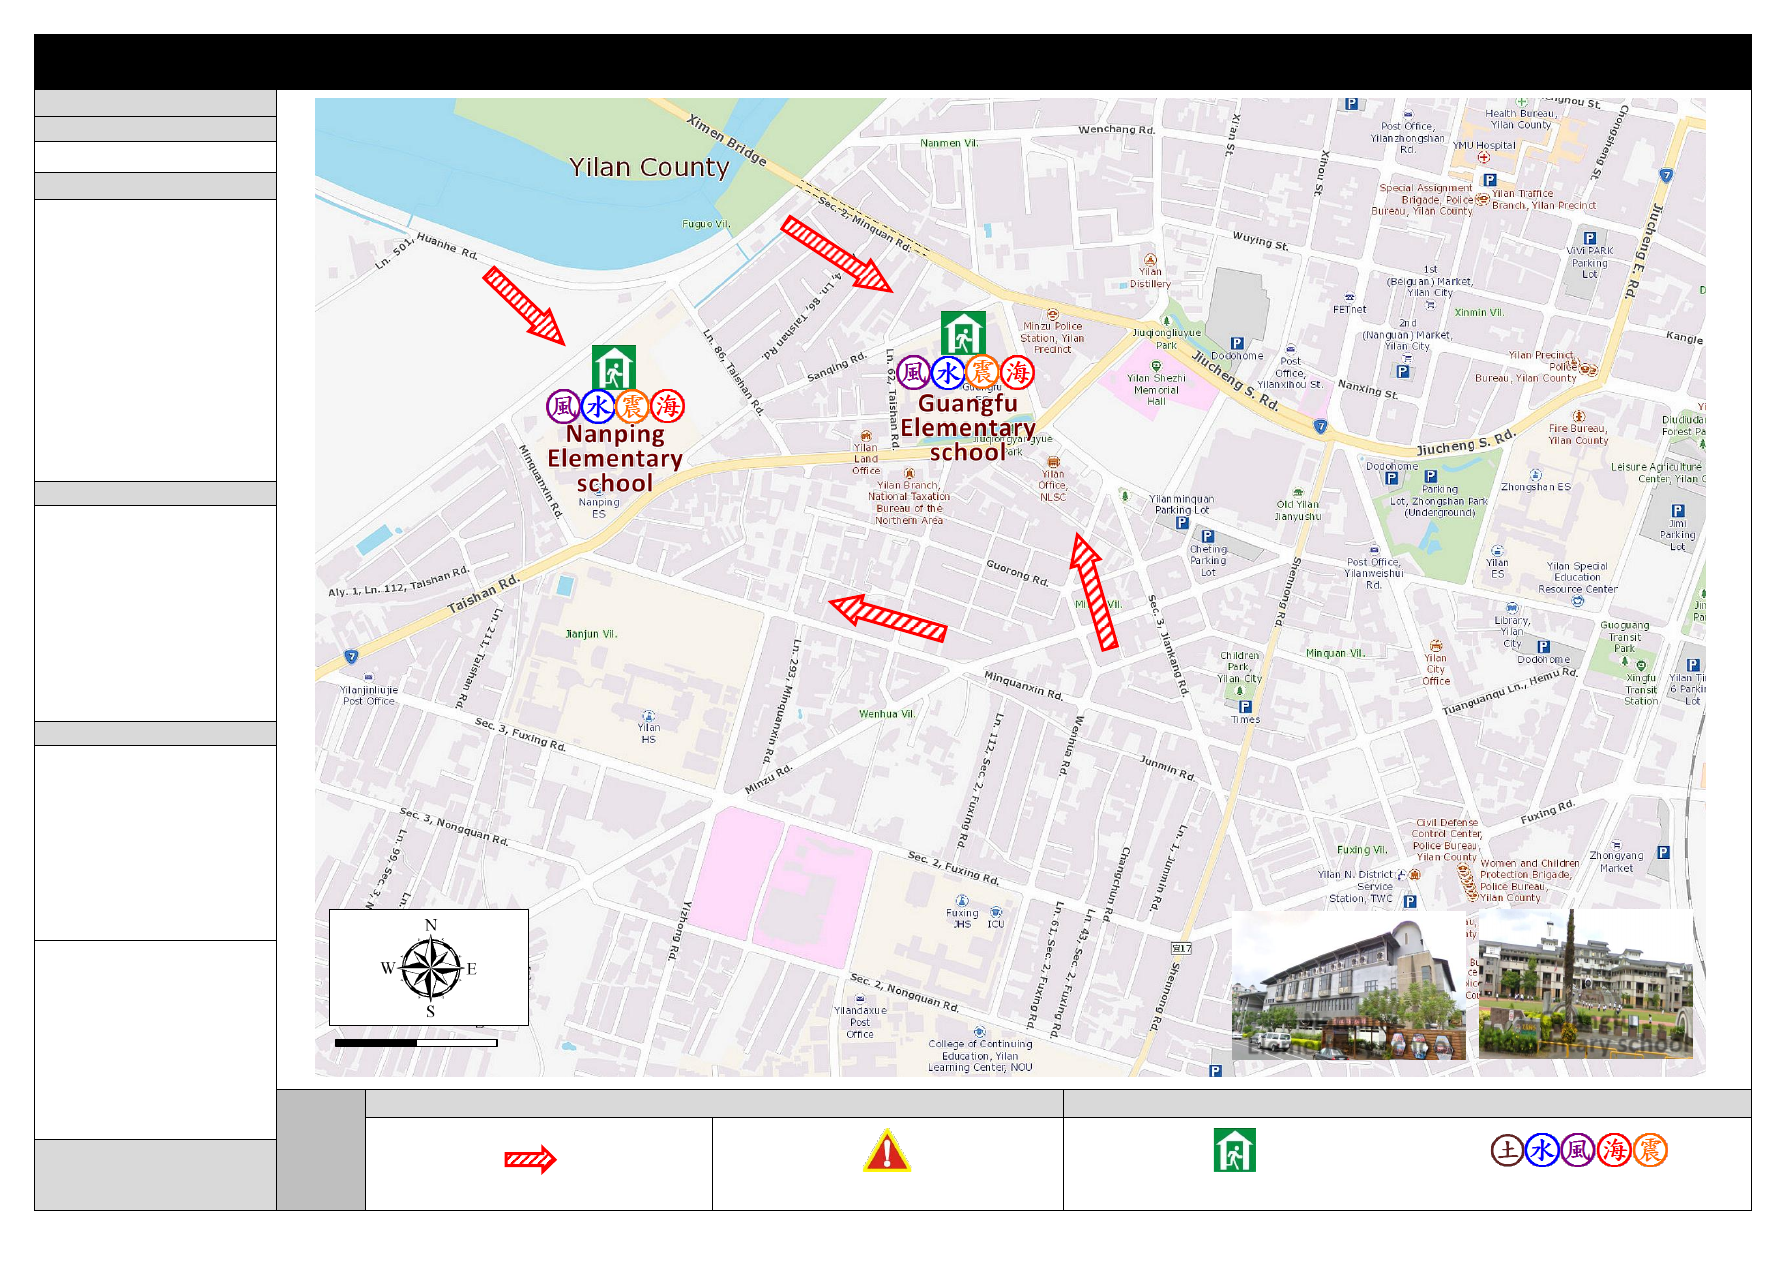The height and width of the screenshot is (1263, 1786).
Task: Click the Zhongyang Market label
Action: point(1616,862)
